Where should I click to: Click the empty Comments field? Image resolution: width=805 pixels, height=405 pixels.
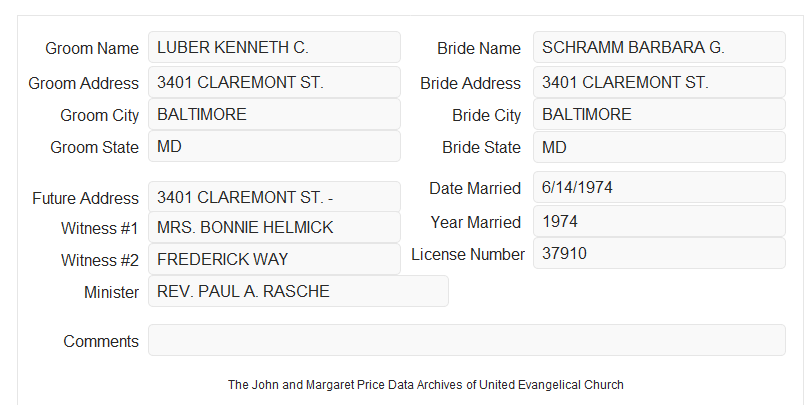[467, 340]
